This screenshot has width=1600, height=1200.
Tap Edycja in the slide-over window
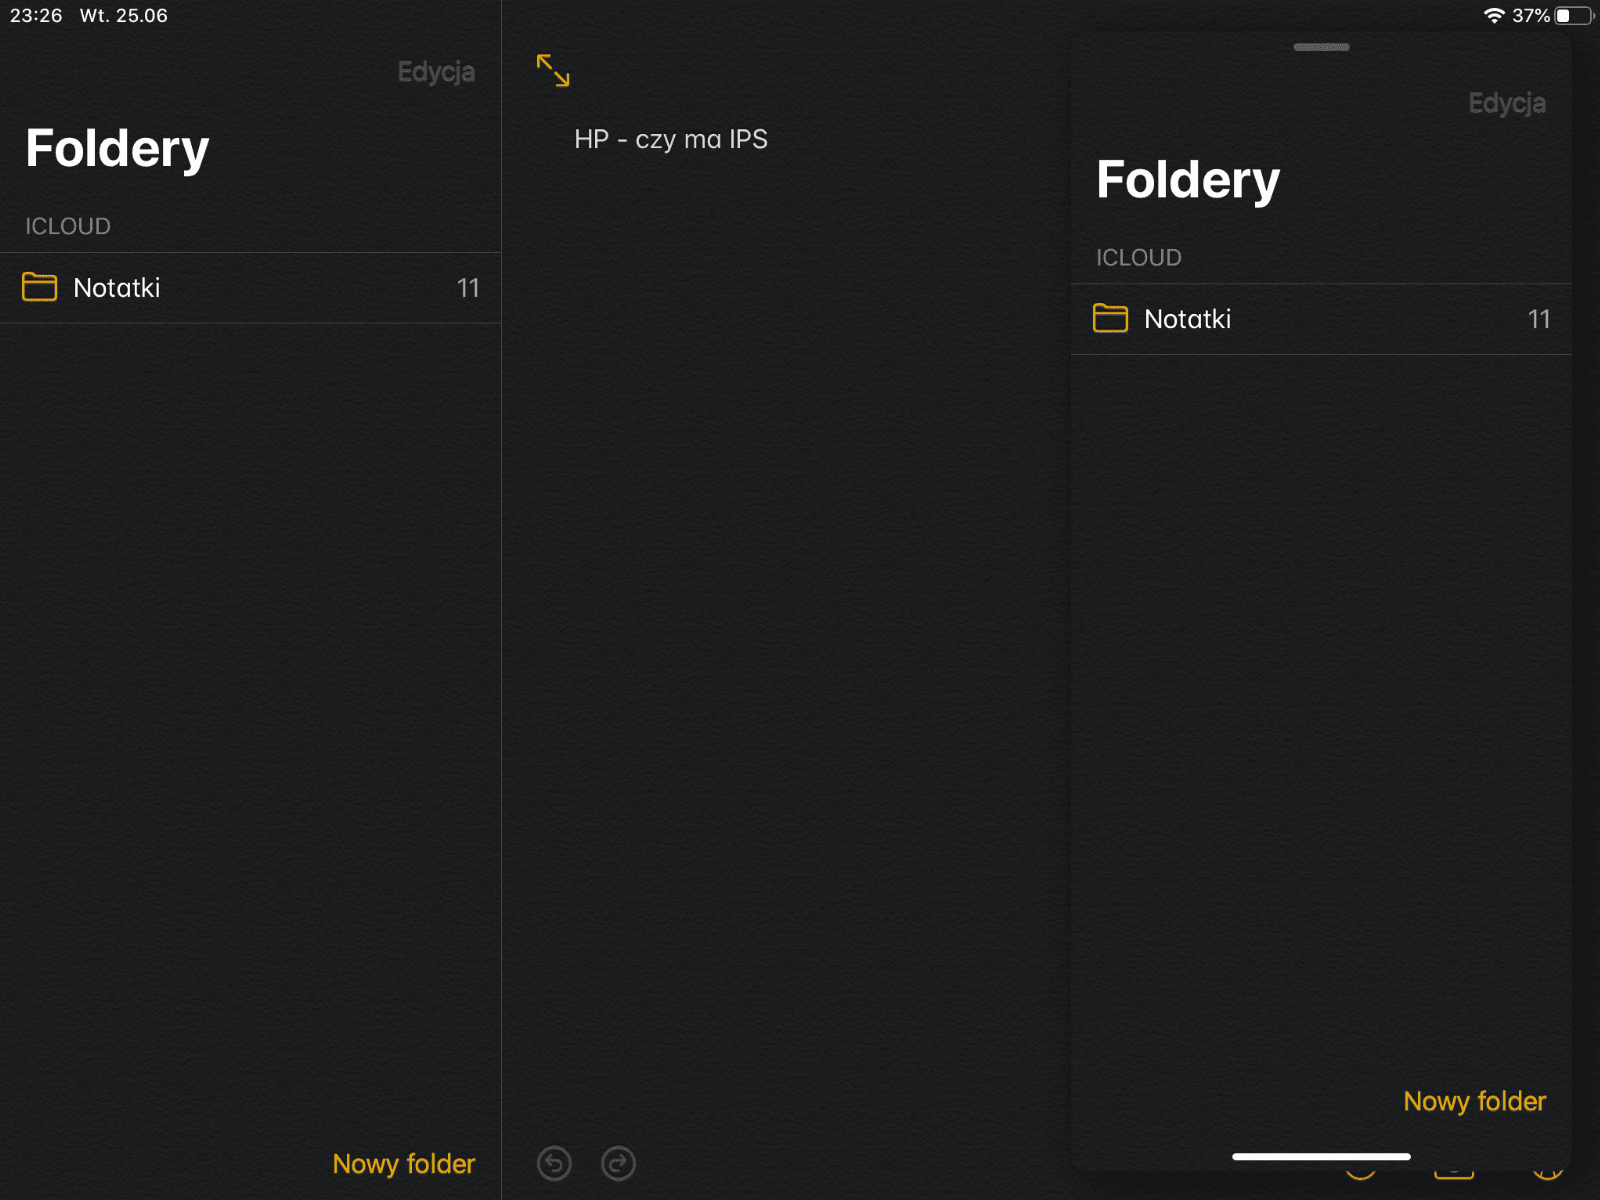(x=1507, y=103)
